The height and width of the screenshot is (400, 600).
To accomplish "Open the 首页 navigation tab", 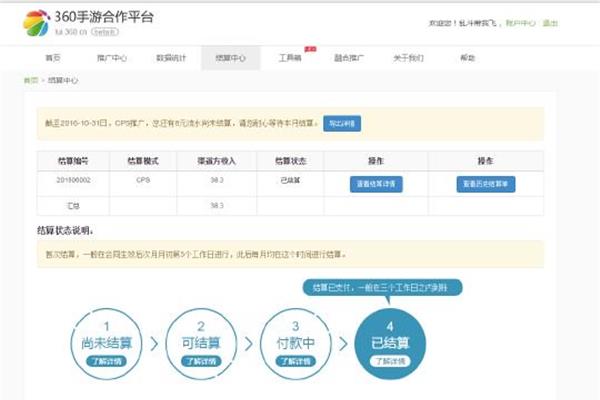I will [53, 58].
